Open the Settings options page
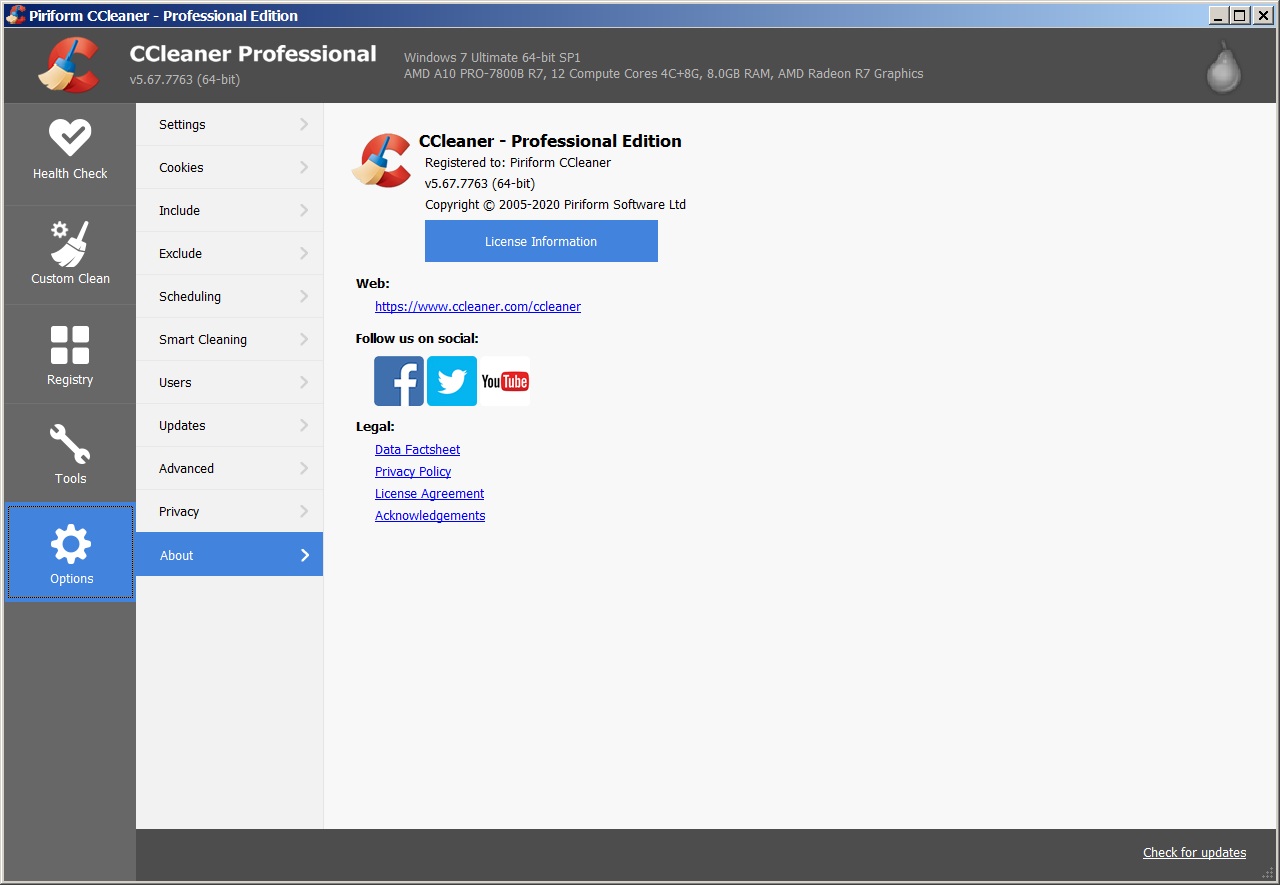The width and height of the screenshot is (1280, 885). (x=229, y=124)
